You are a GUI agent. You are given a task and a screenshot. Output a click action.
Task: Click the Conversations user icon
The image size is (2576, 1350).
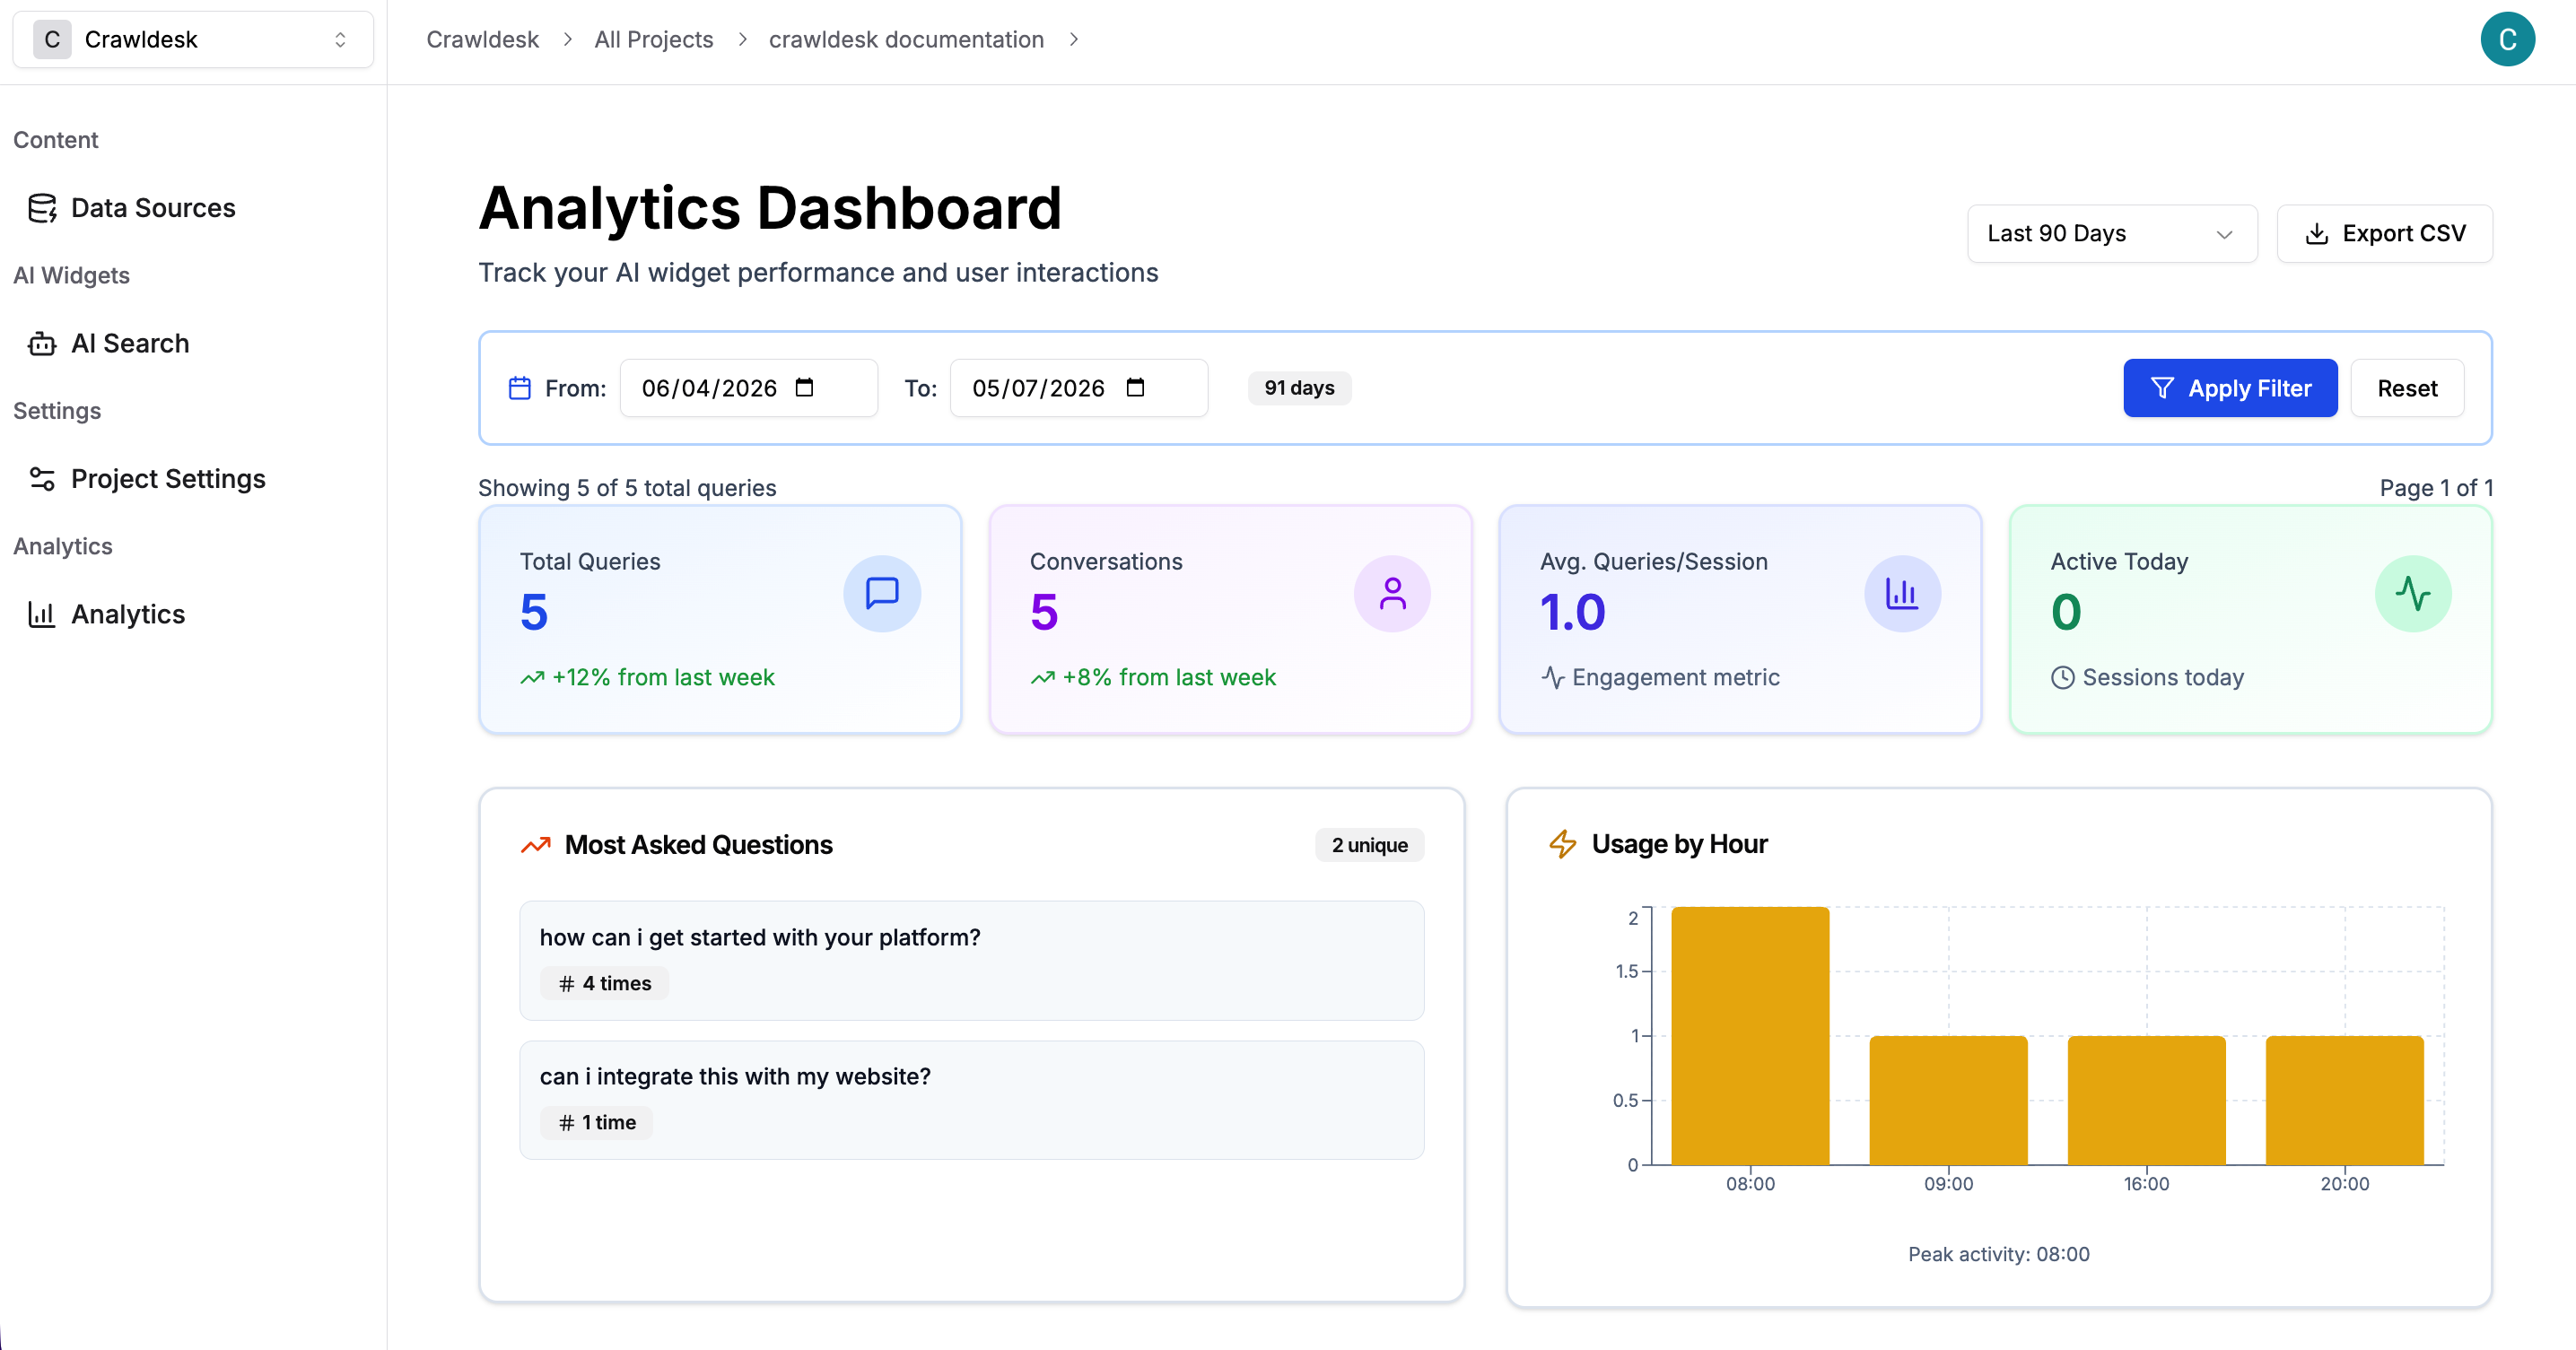[1392, 593]
